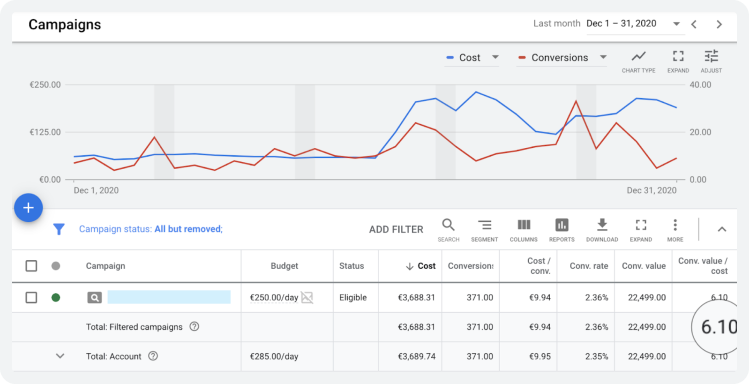
Task: Click the blue Cost legend swatch
Action: point(449,58)
